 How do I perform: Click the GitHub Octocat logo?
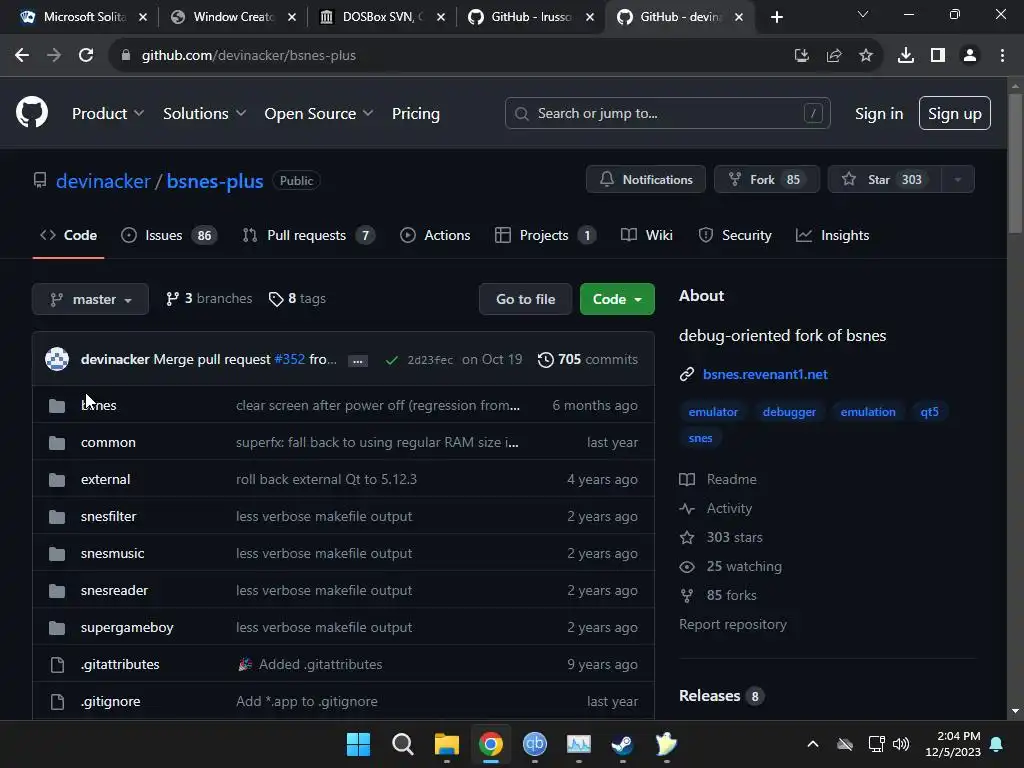tap(31, 112)
